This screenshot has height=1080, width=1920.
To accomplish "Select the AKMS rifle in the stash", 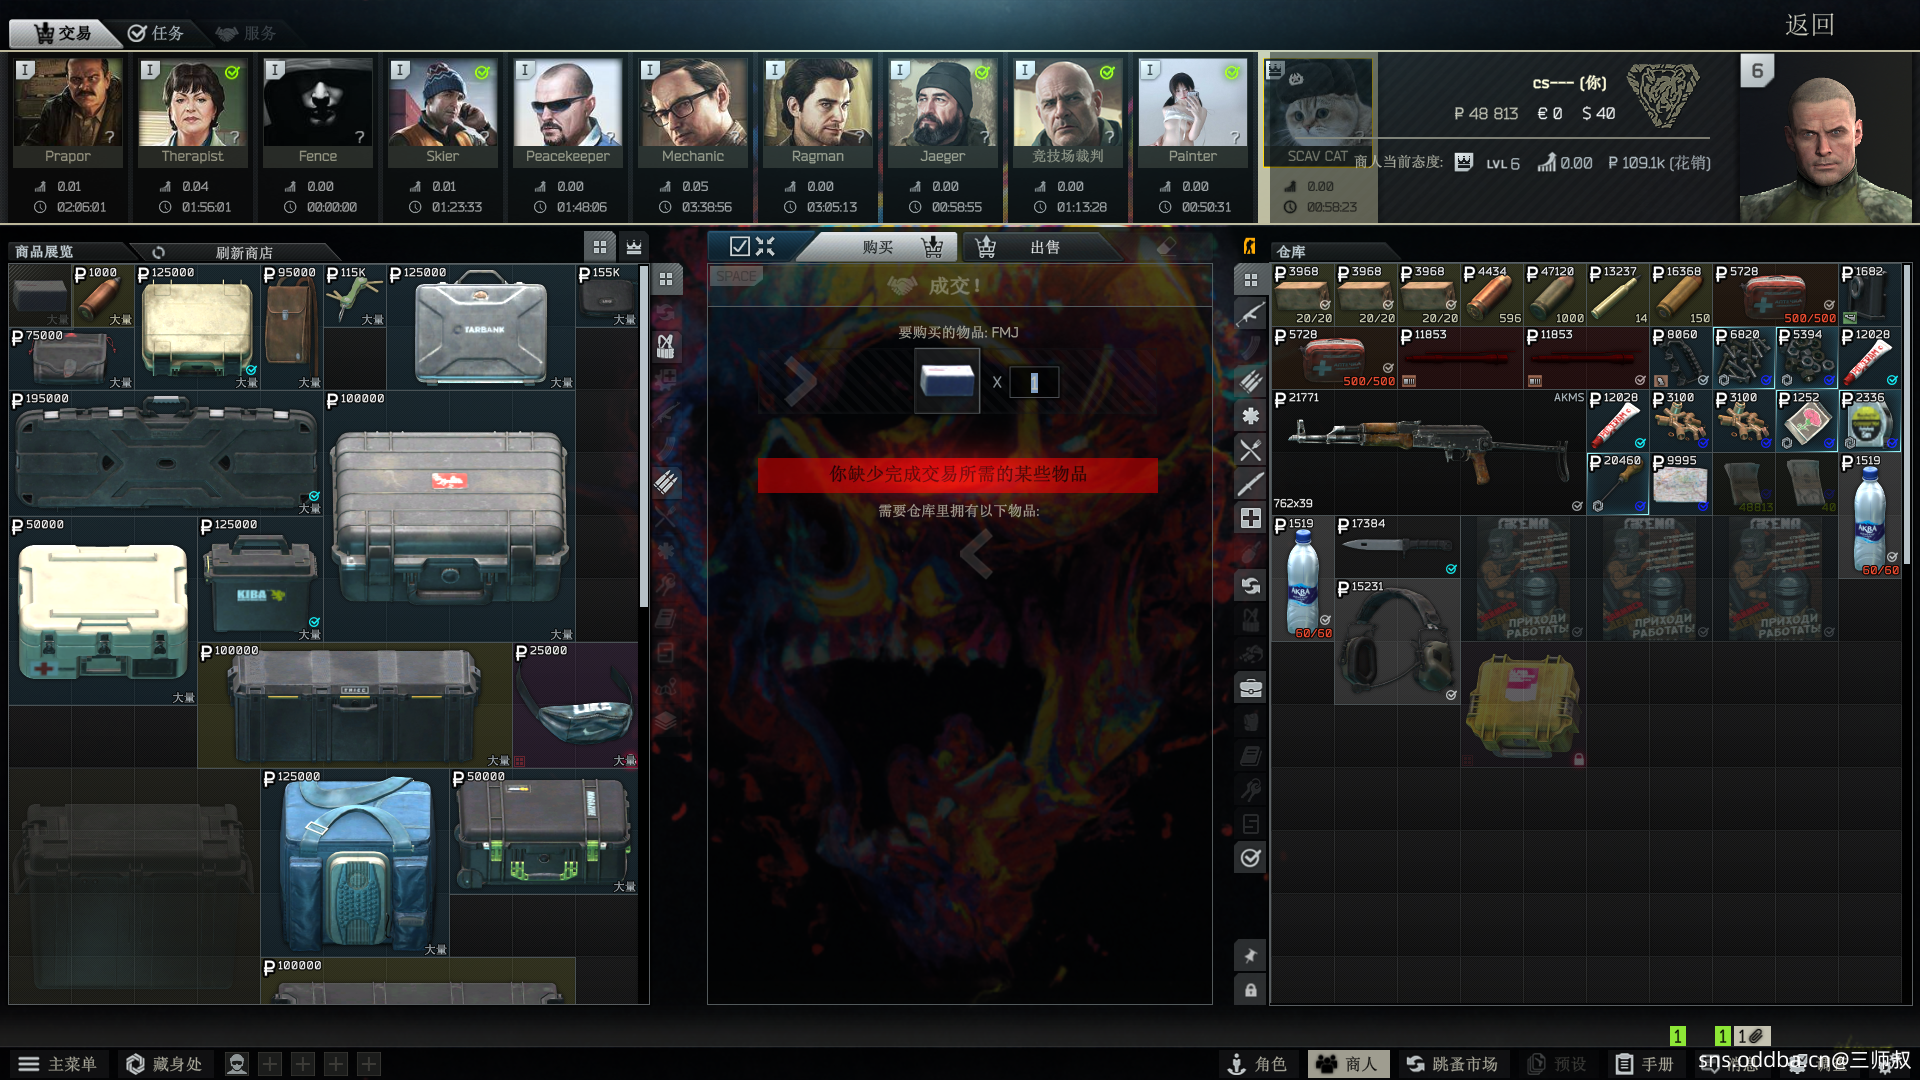I will coord(1429,452).
